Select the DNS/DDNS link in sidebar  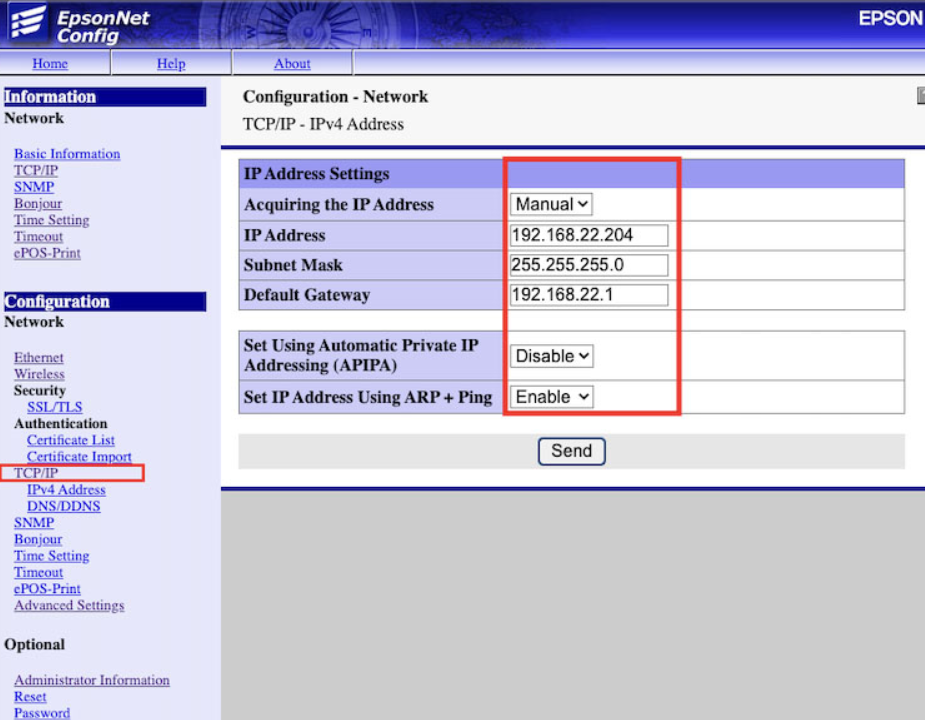pyautogui.click(x=63, y=506)
